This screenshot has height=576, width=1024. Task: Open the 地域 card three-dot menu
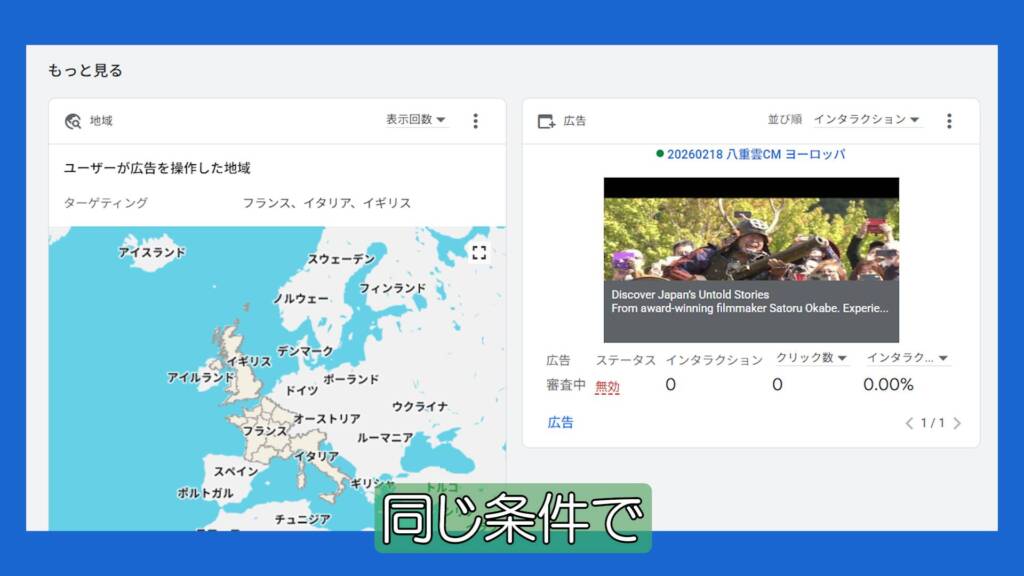pyautogui.click(x=475, y=121)
